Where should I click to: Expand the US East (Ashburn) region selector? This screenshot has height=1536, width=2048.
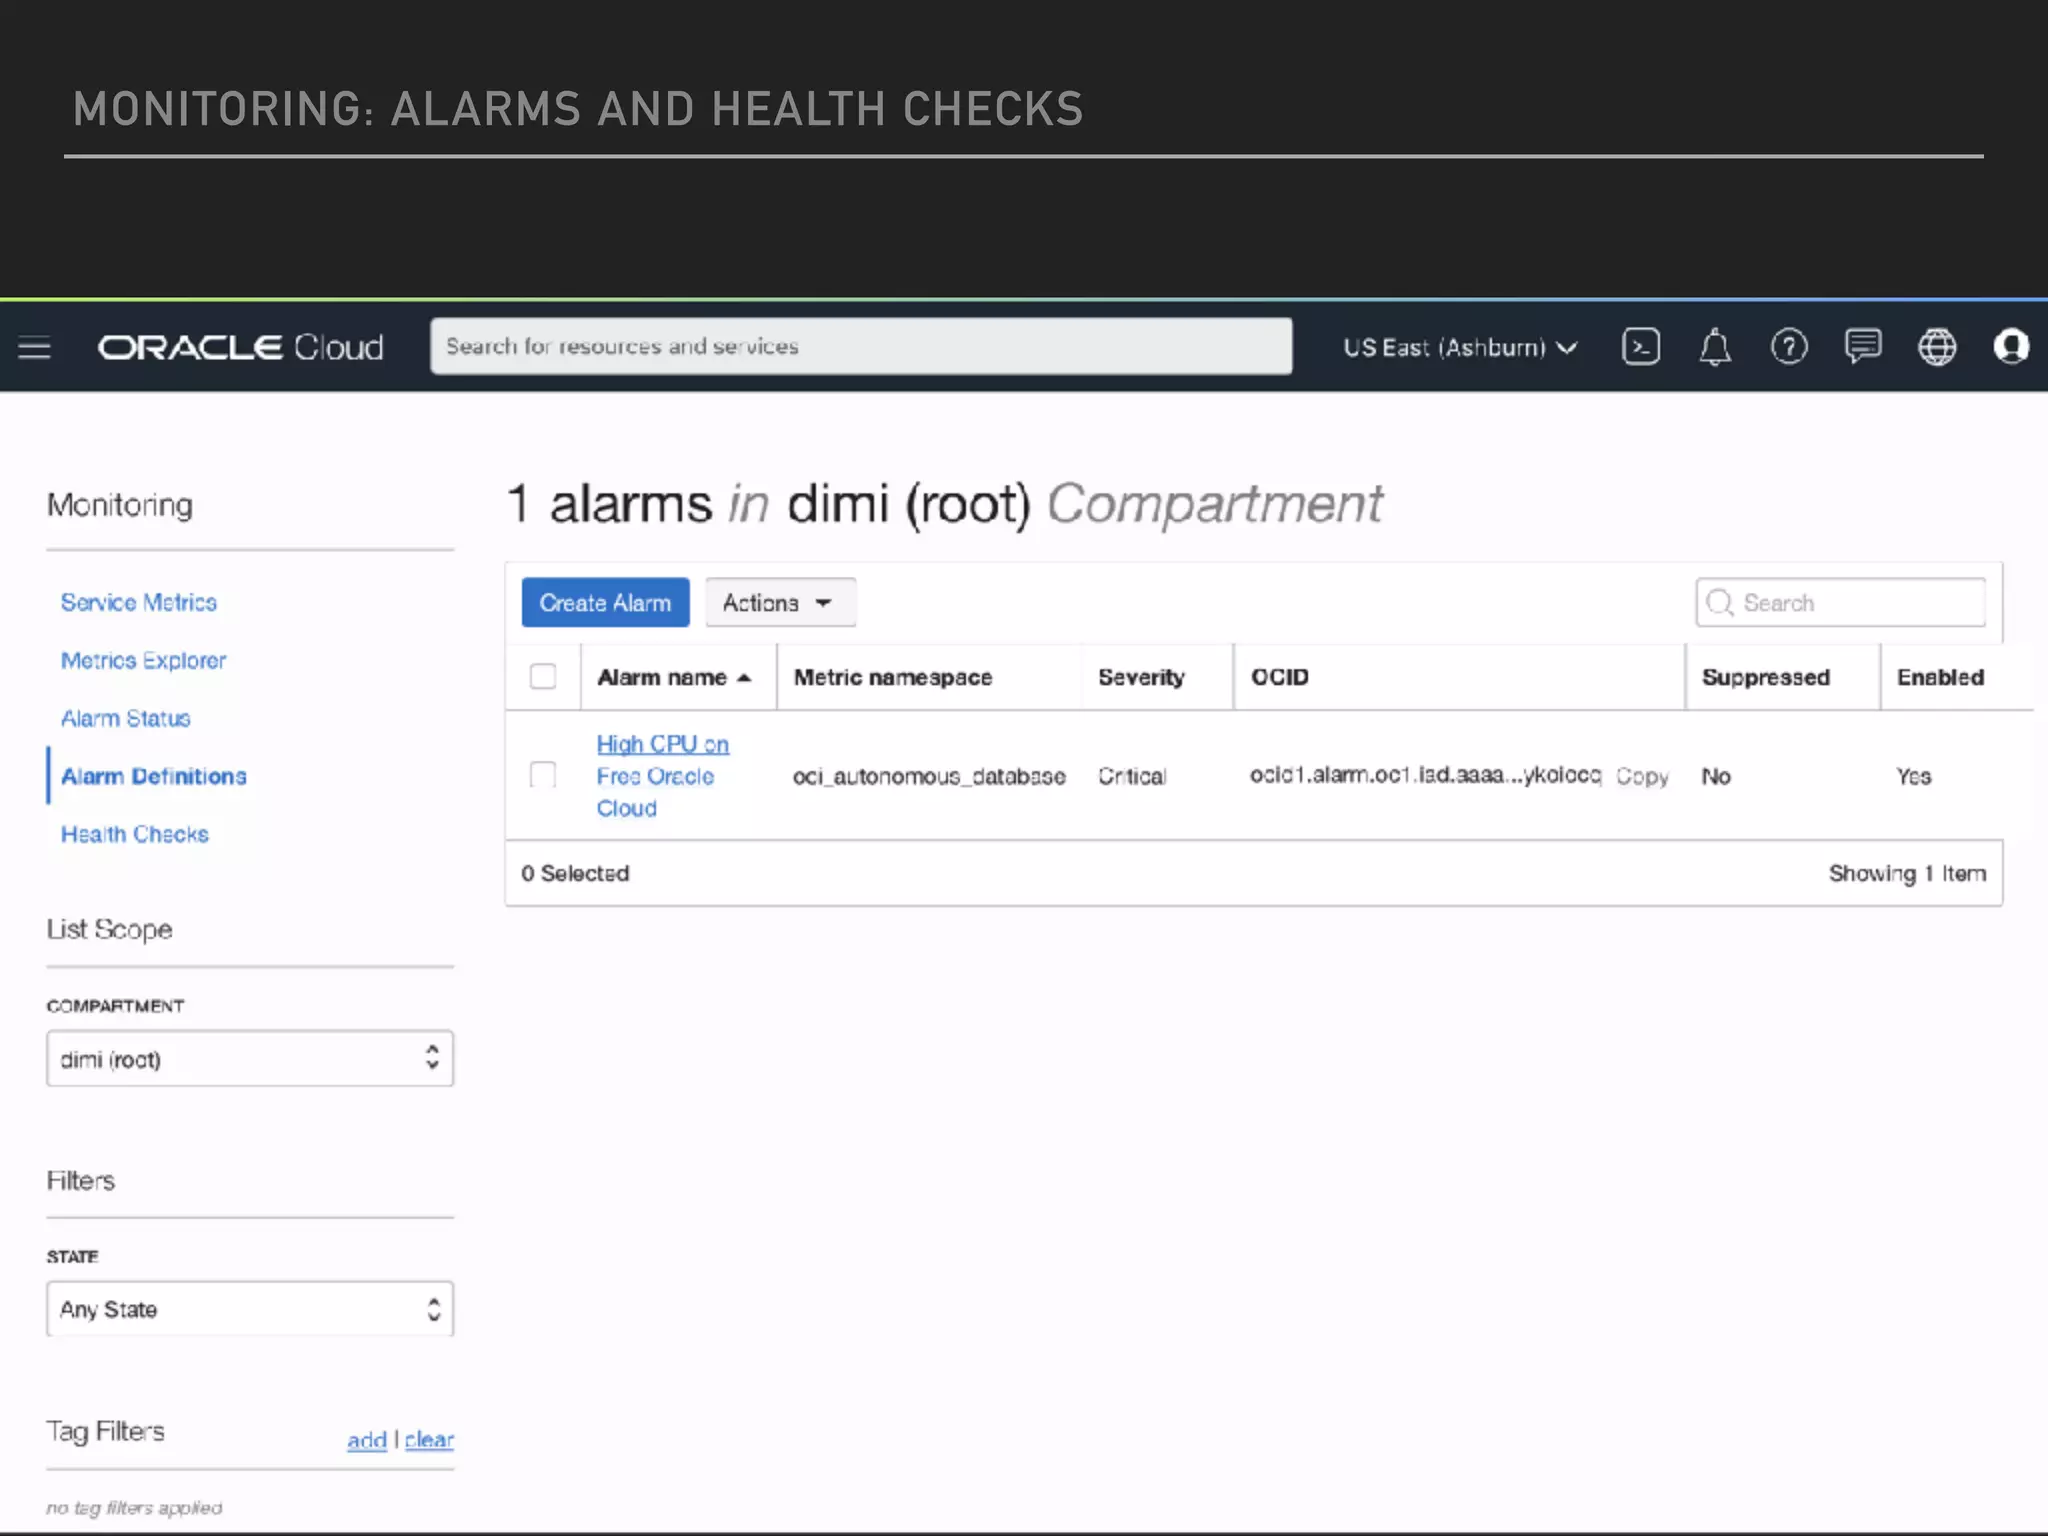[1460, 347]
